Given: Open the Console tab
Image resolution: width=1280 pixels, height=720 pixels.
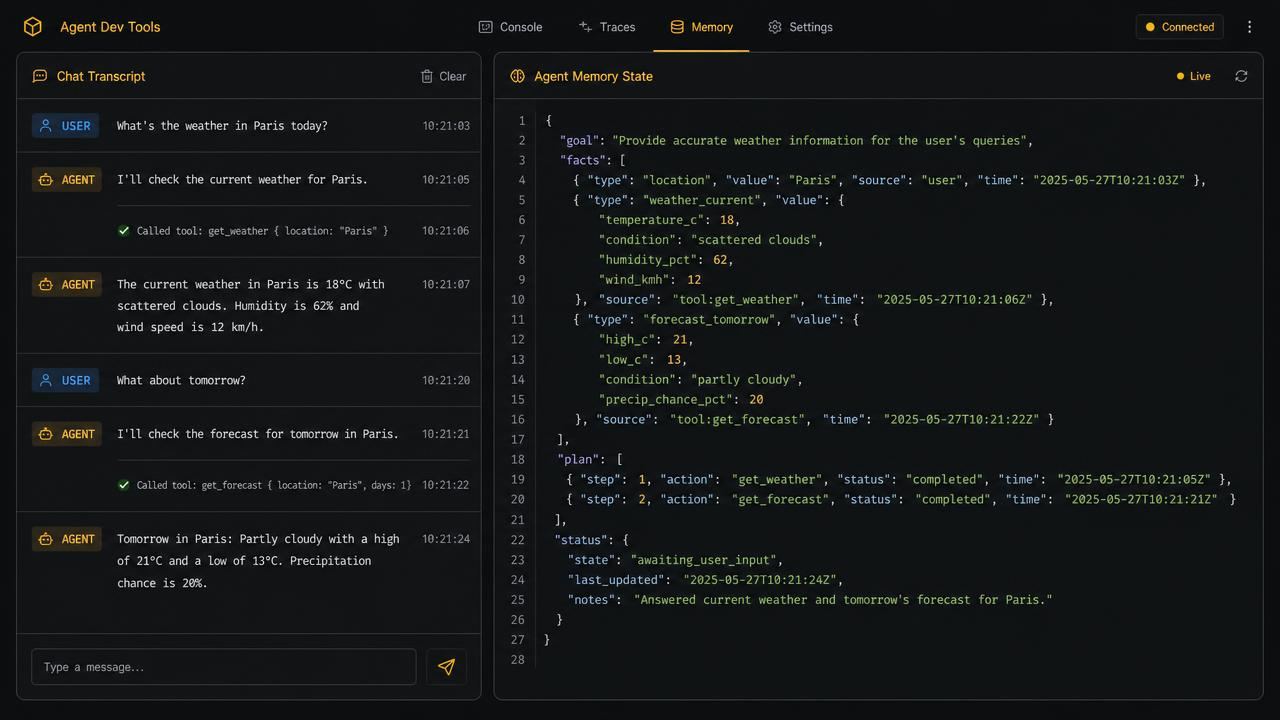Looking at the screenshot, I should 510,27.
